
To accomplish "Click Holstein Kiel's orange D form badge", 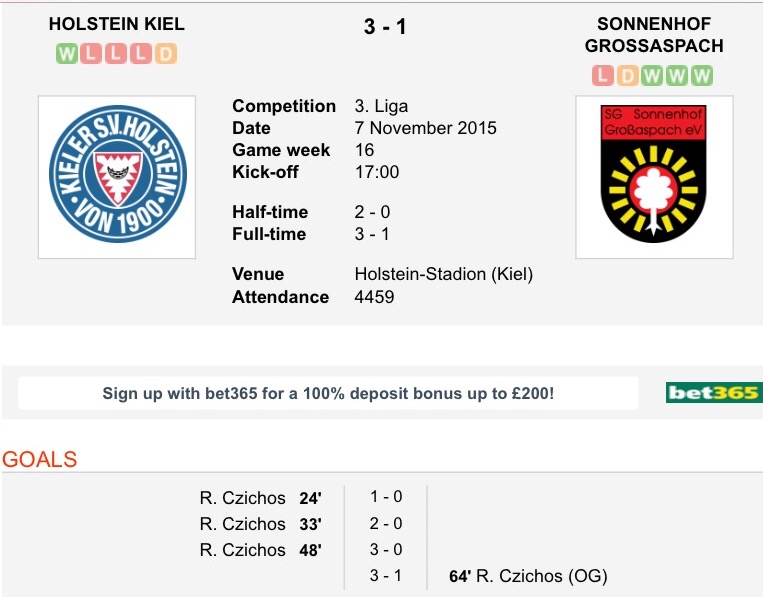I will [x=166, y=54].
